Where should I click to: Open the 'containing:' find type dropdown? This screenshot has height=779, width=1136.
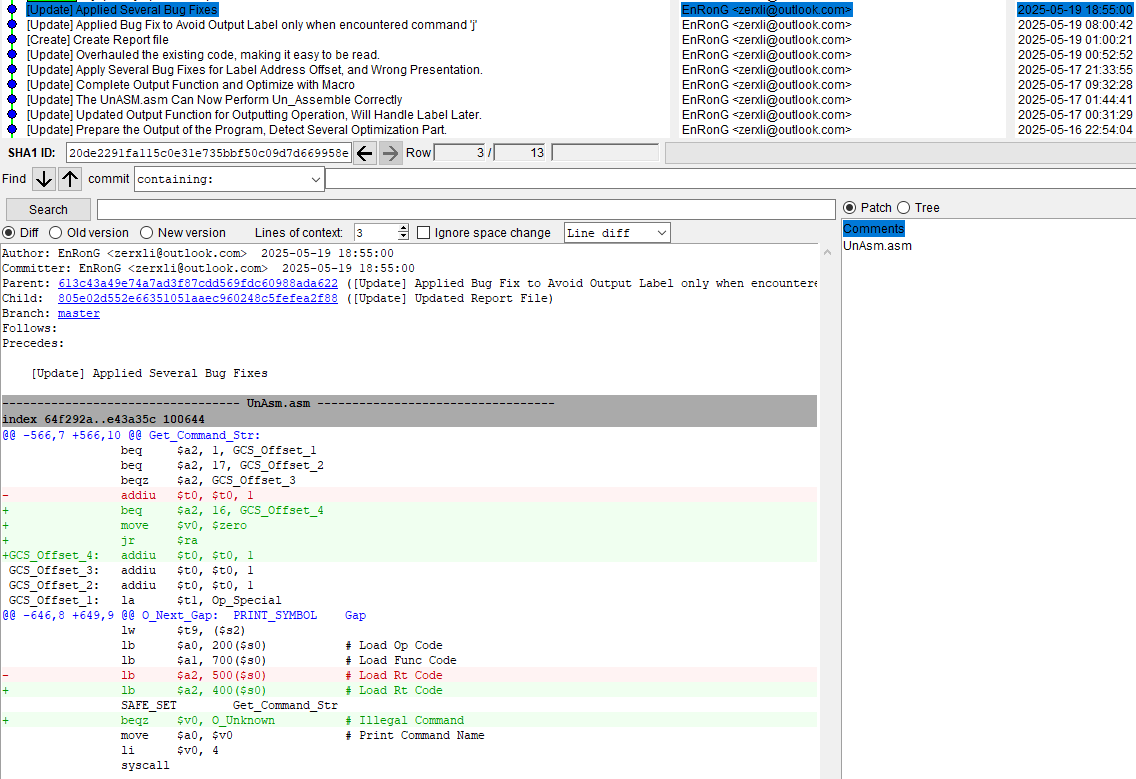(229, 179)
